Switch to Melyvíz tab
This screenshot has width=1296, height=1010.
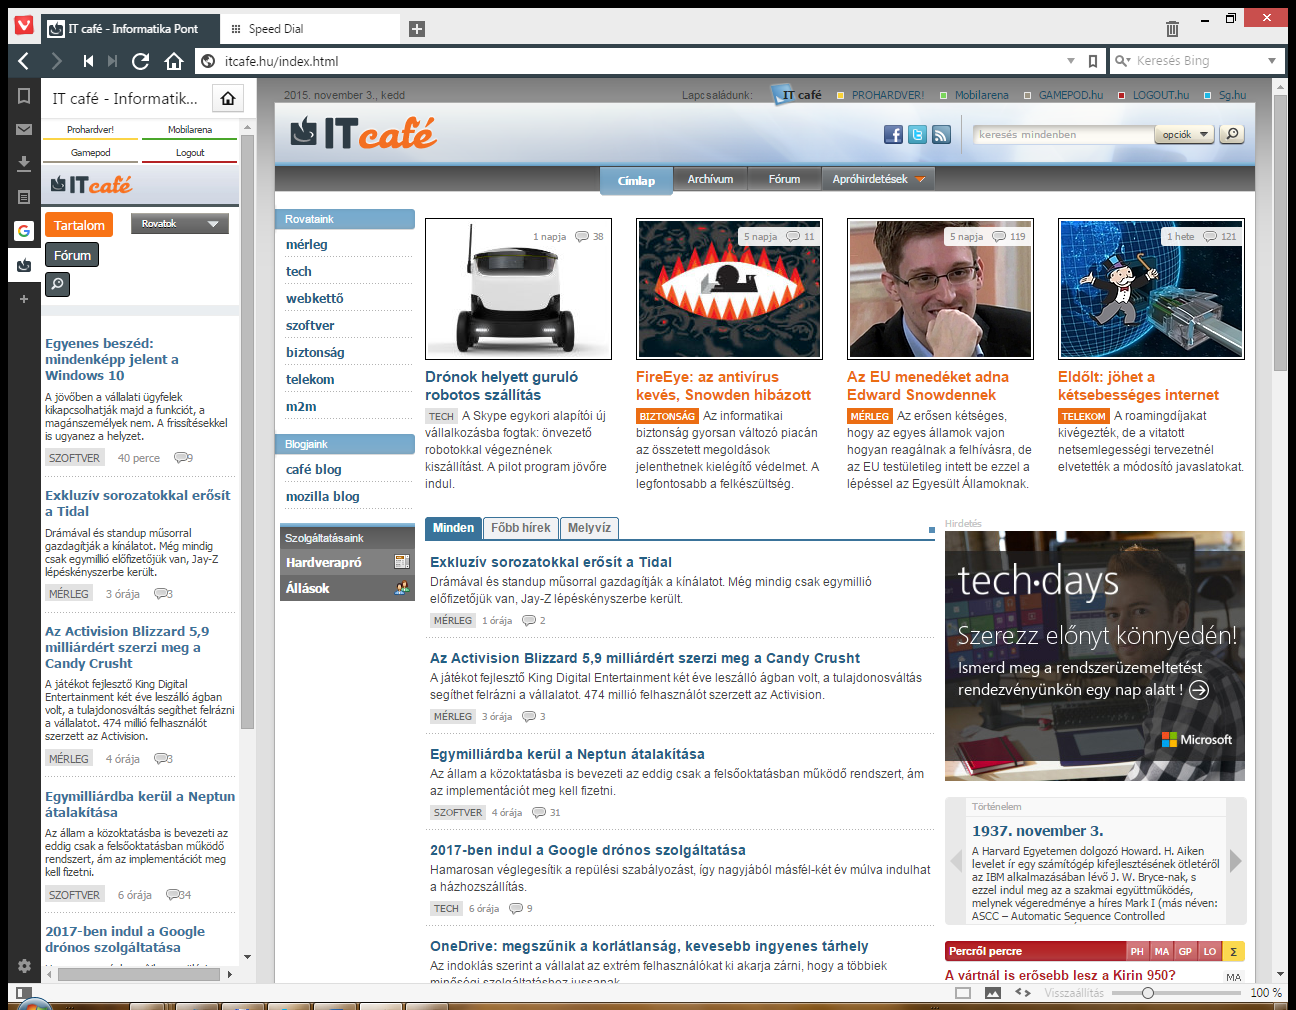[x=589, y=528]
